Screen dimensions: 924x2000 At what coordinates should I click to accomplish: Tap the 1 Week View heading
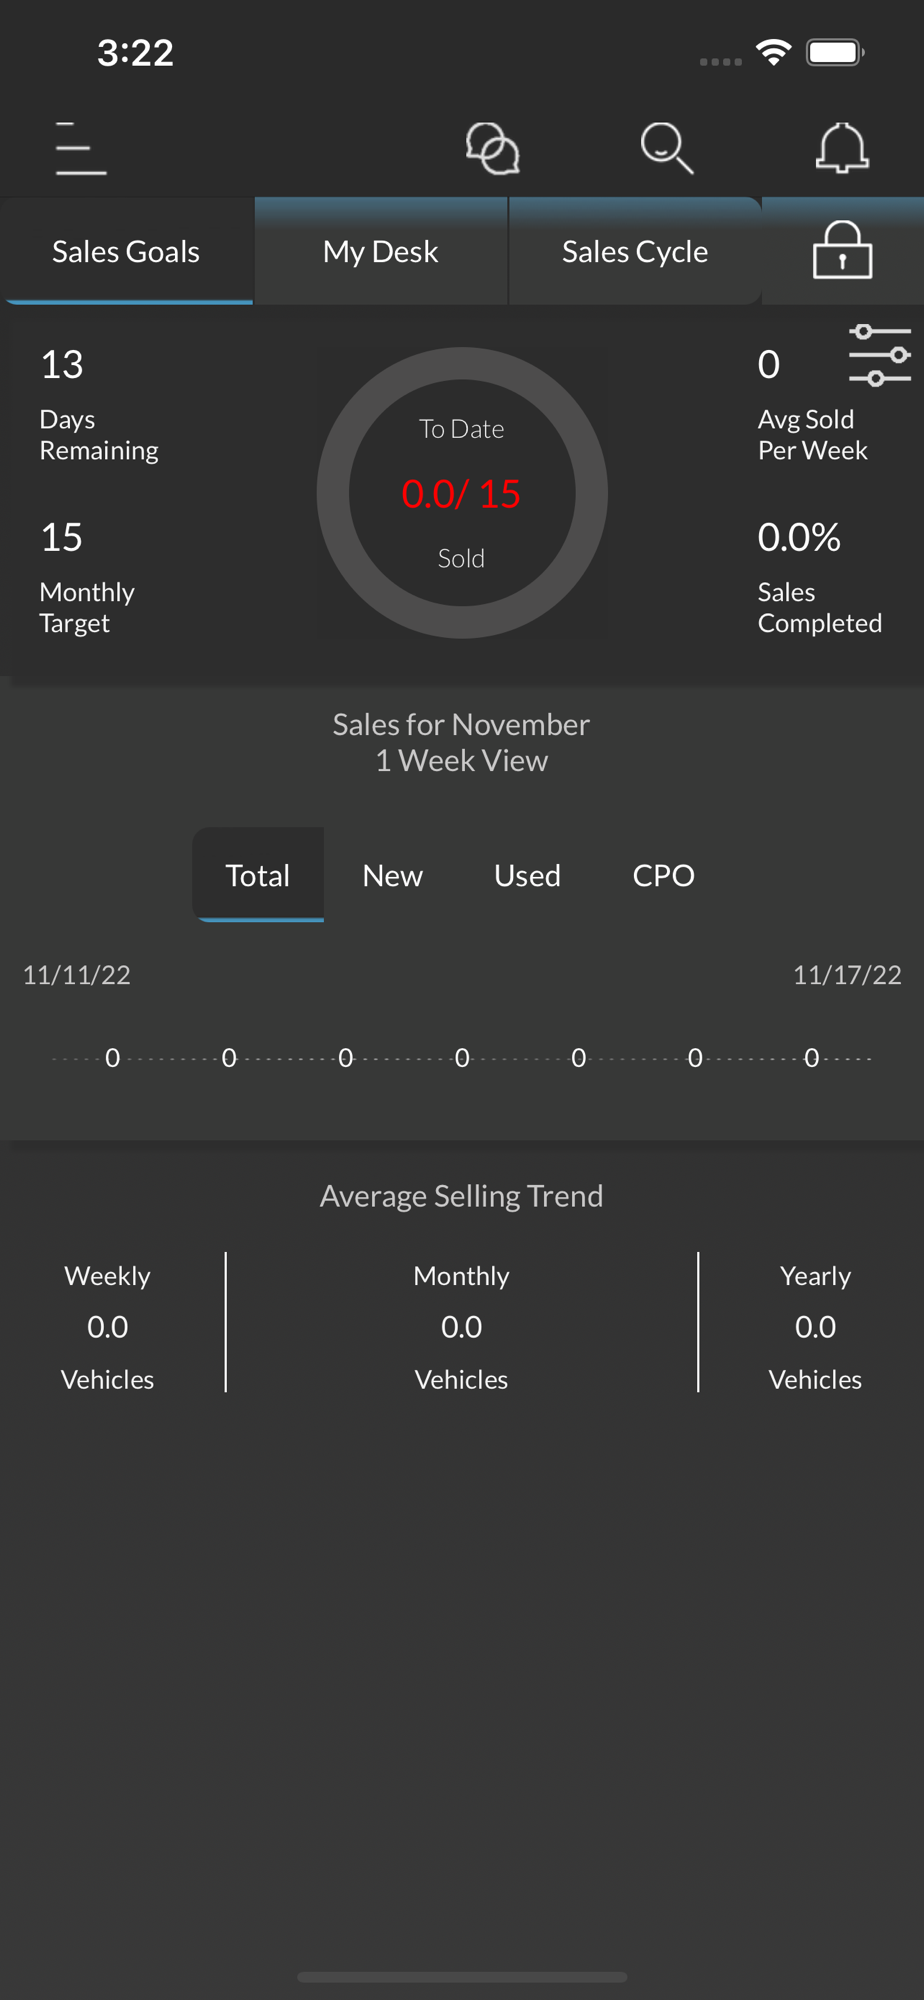pos(462,761)
